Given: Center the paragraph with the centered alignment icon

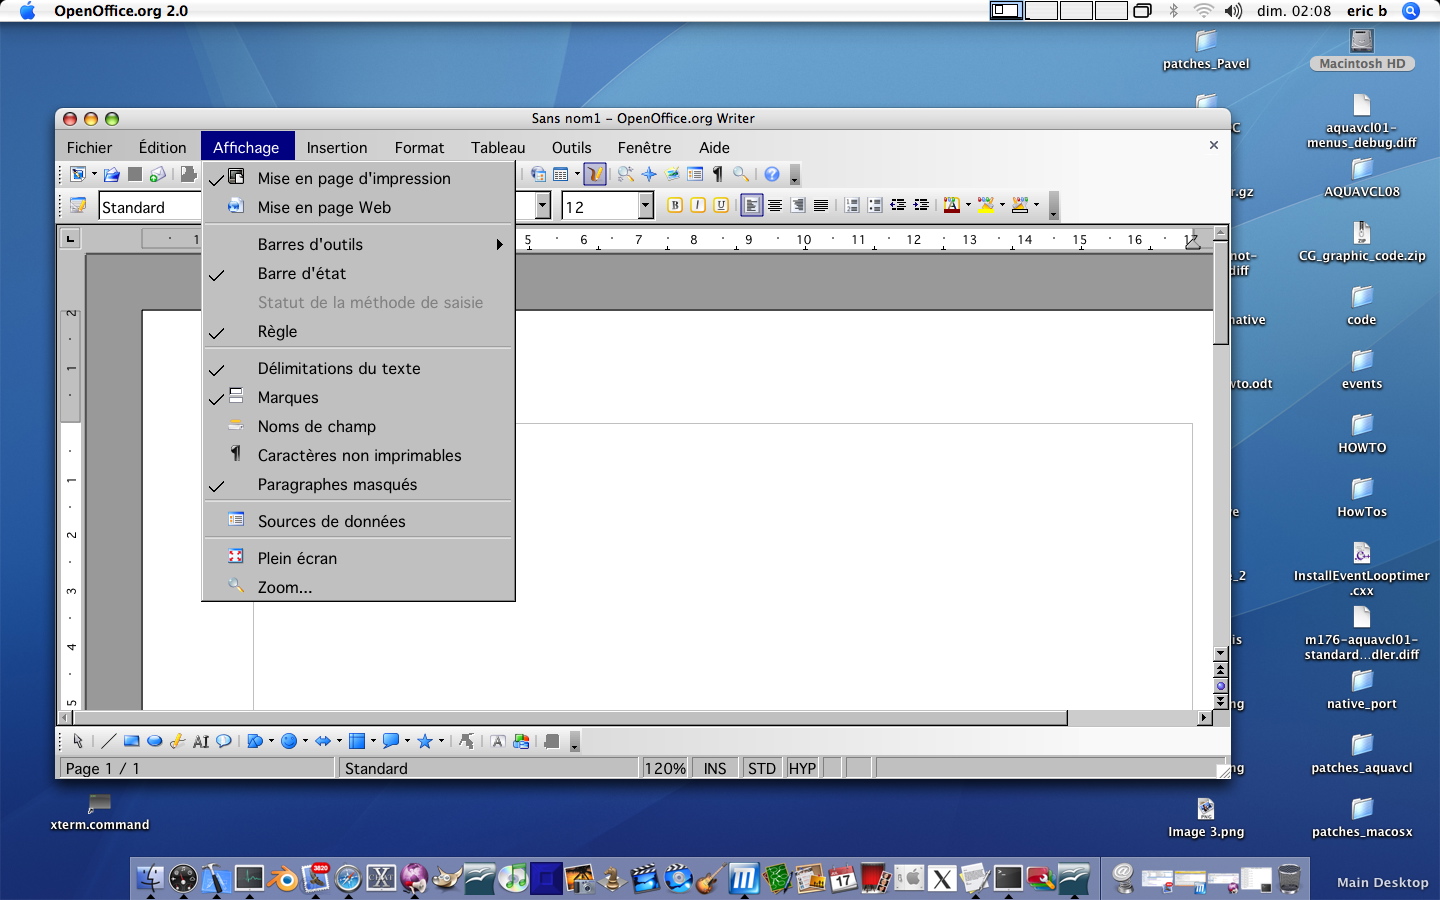Looking at the screenshot, I should (775, 205).
